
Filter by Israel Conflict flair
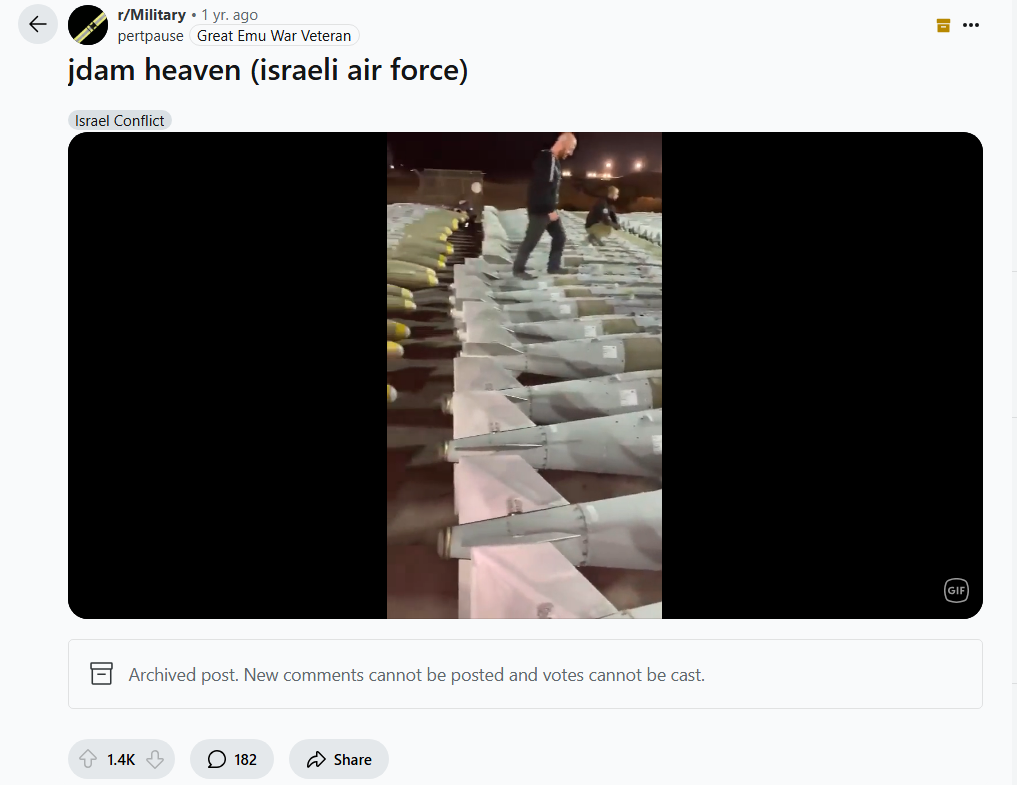(x=119, y=121)
